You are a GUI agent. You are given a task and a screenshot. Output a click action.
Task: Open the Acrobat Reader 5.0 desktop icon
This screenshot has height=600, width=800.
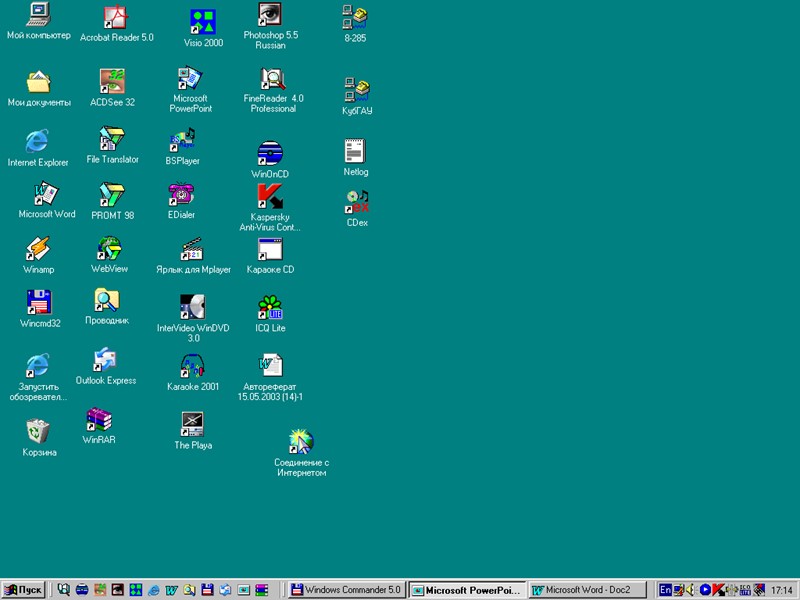coord(117,18)
